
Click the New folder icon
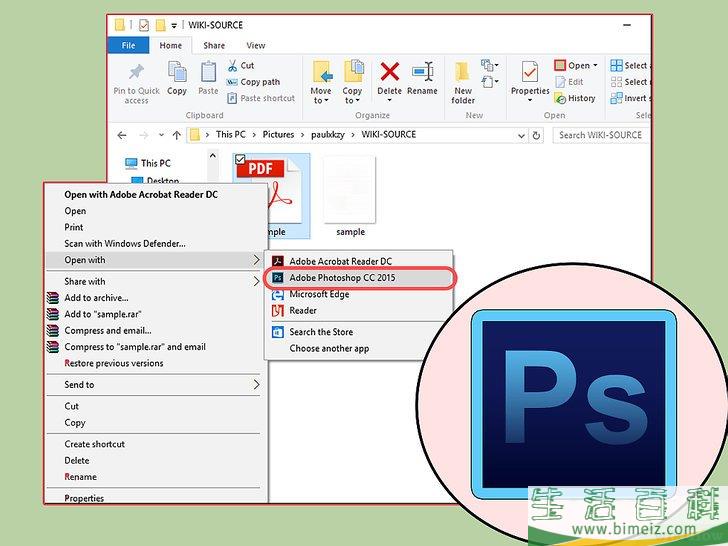click(x=462, y=72)
